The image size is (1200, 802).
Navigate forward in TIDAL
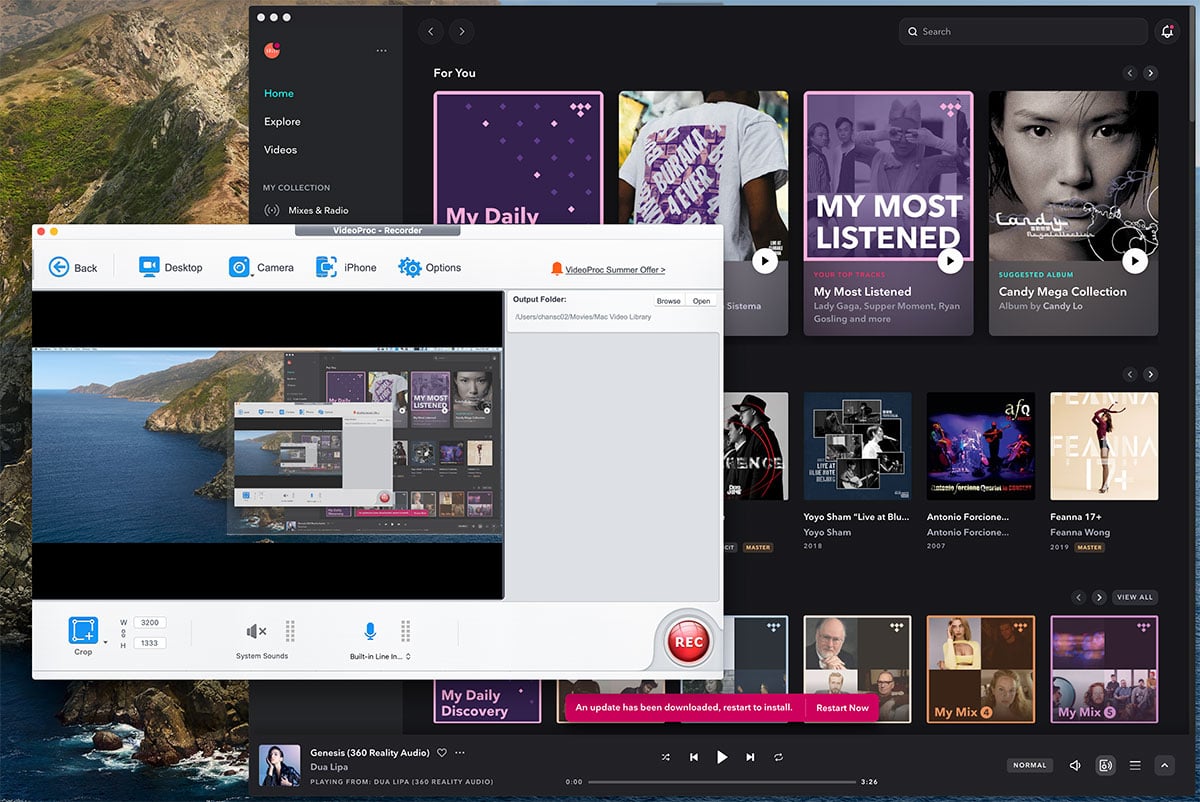click(x=461, y=31)
